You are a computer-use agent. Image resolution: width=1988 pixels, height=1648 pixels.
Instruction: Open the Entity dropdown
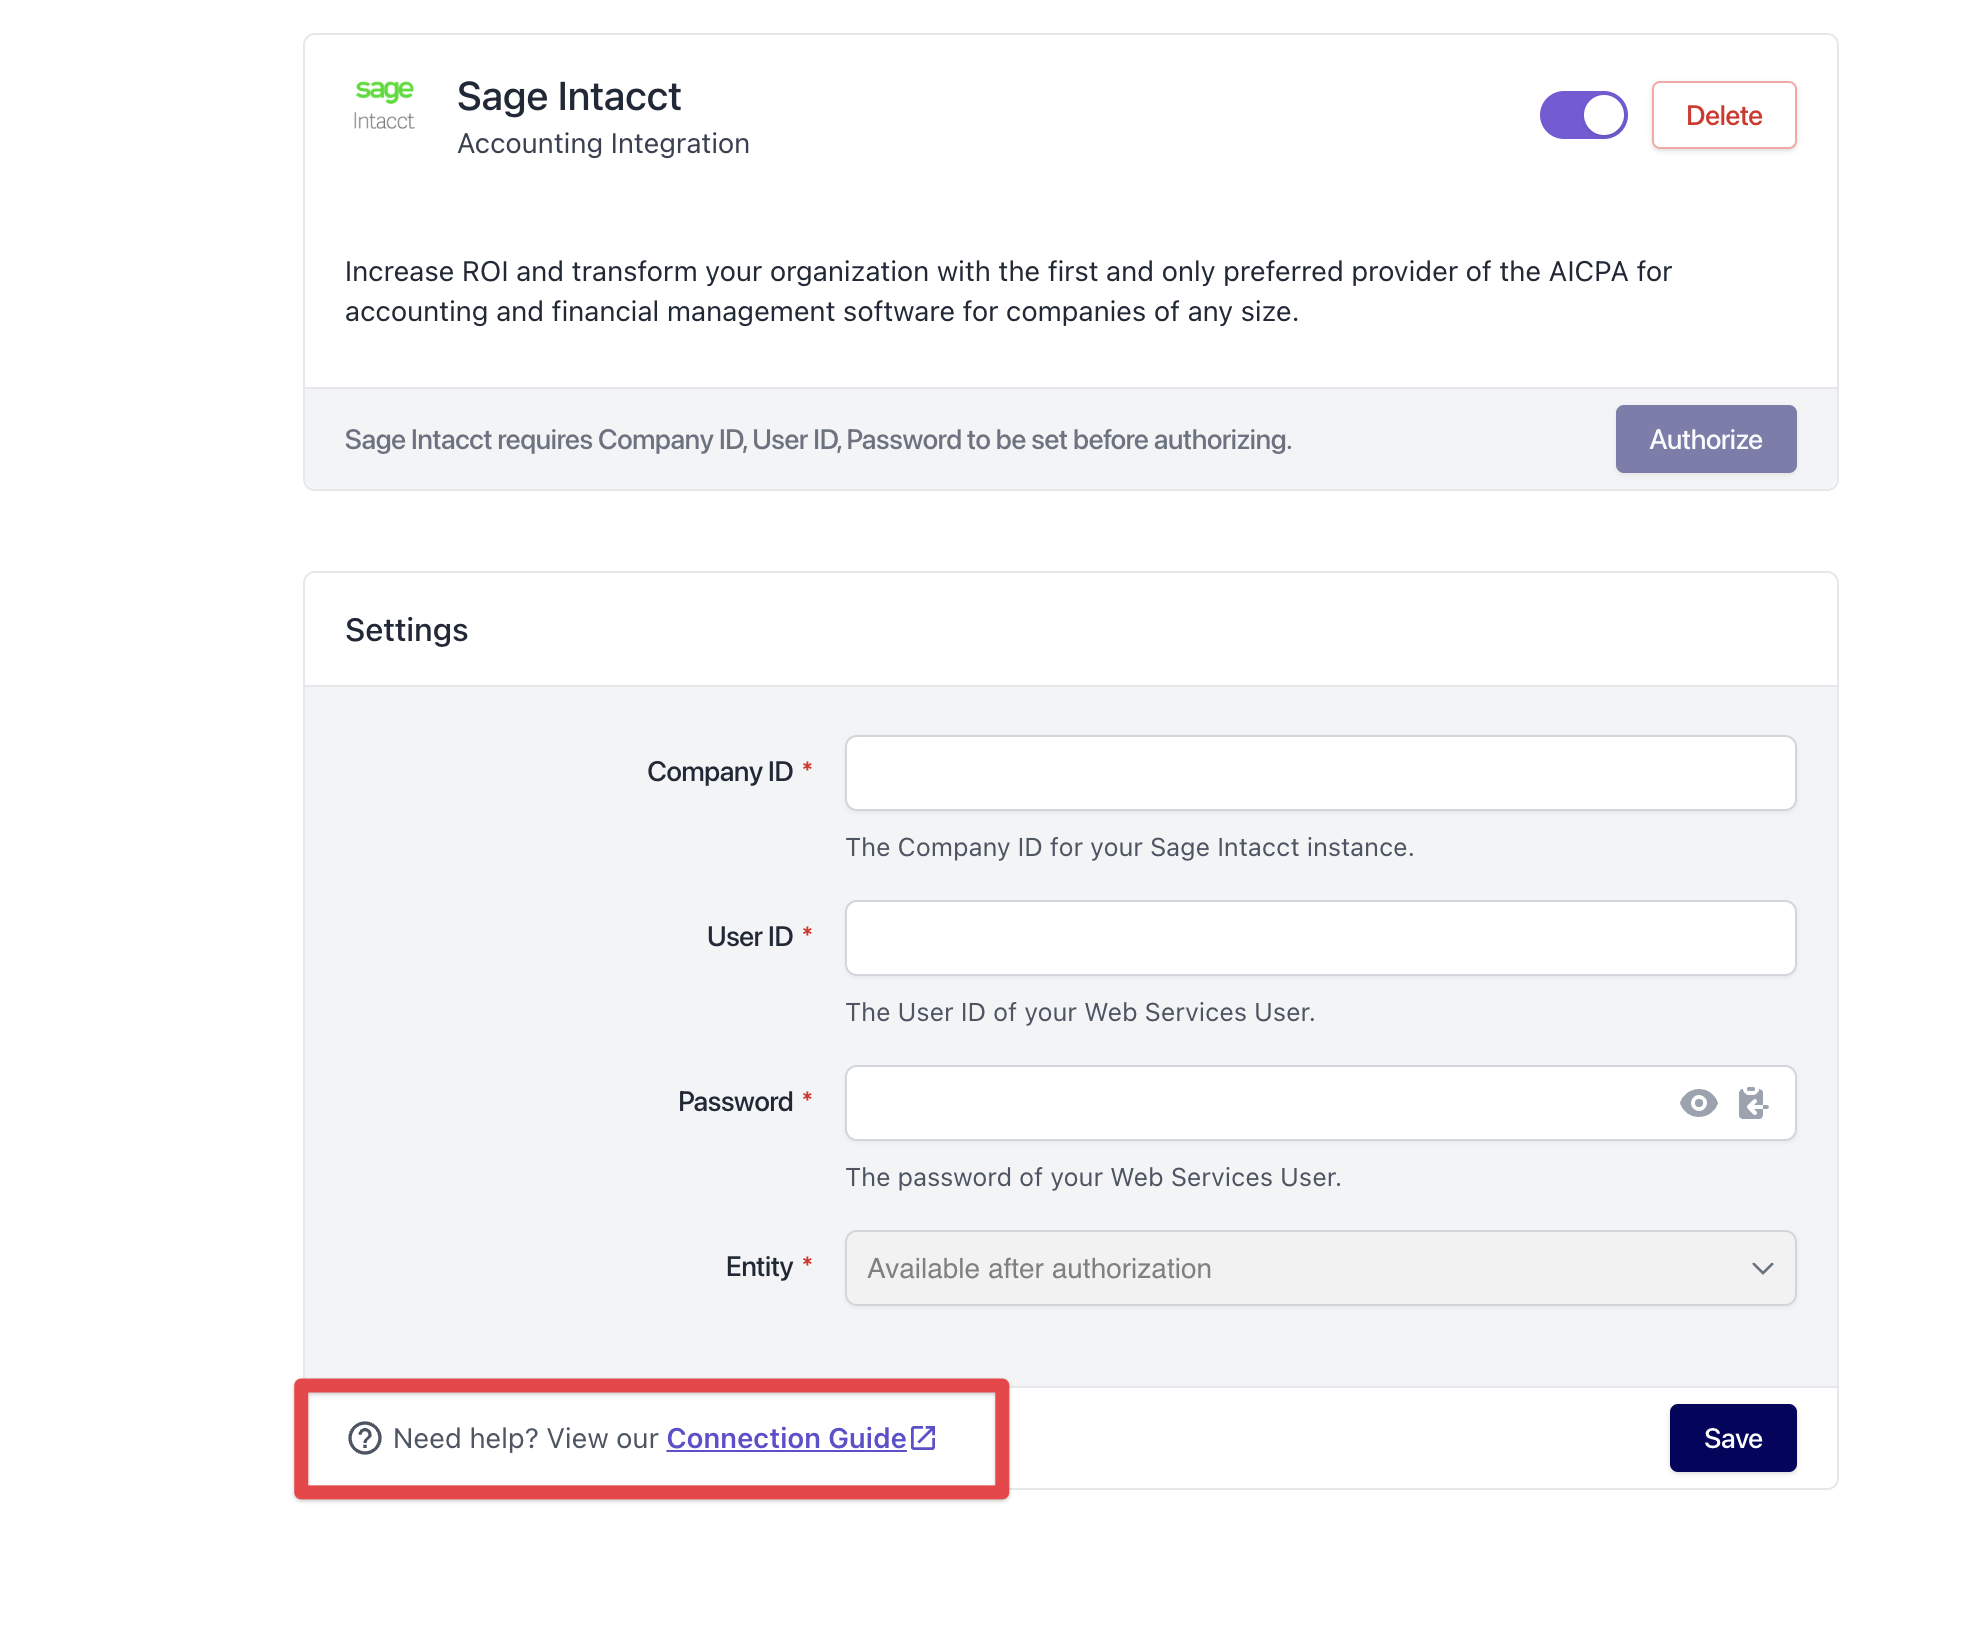pos(1320,1268)
